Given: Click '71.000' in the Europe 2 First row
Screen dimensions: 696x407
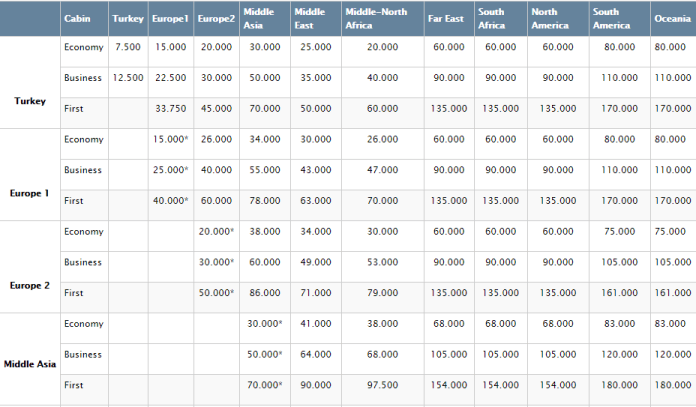Looking at the screenshot, I should [316, 293].
